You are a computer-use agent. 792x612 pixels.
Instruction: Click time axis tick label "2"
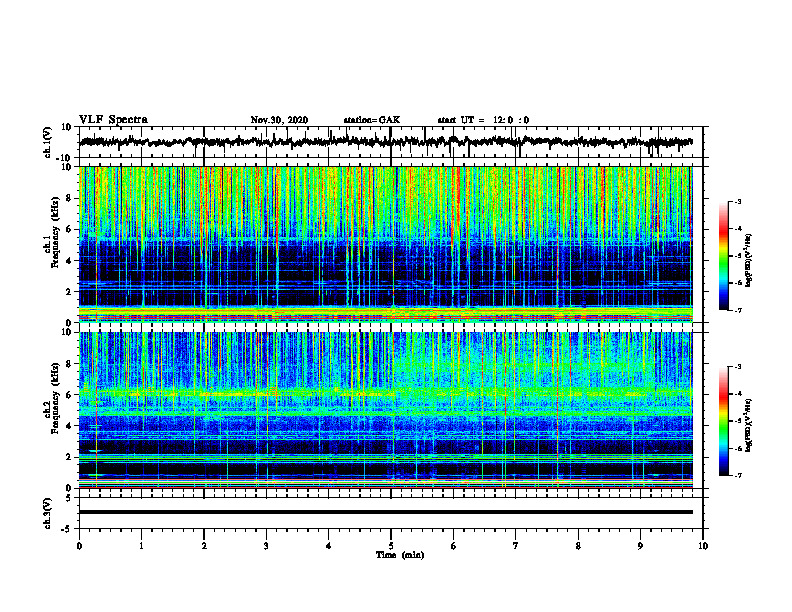click(204, 546)
